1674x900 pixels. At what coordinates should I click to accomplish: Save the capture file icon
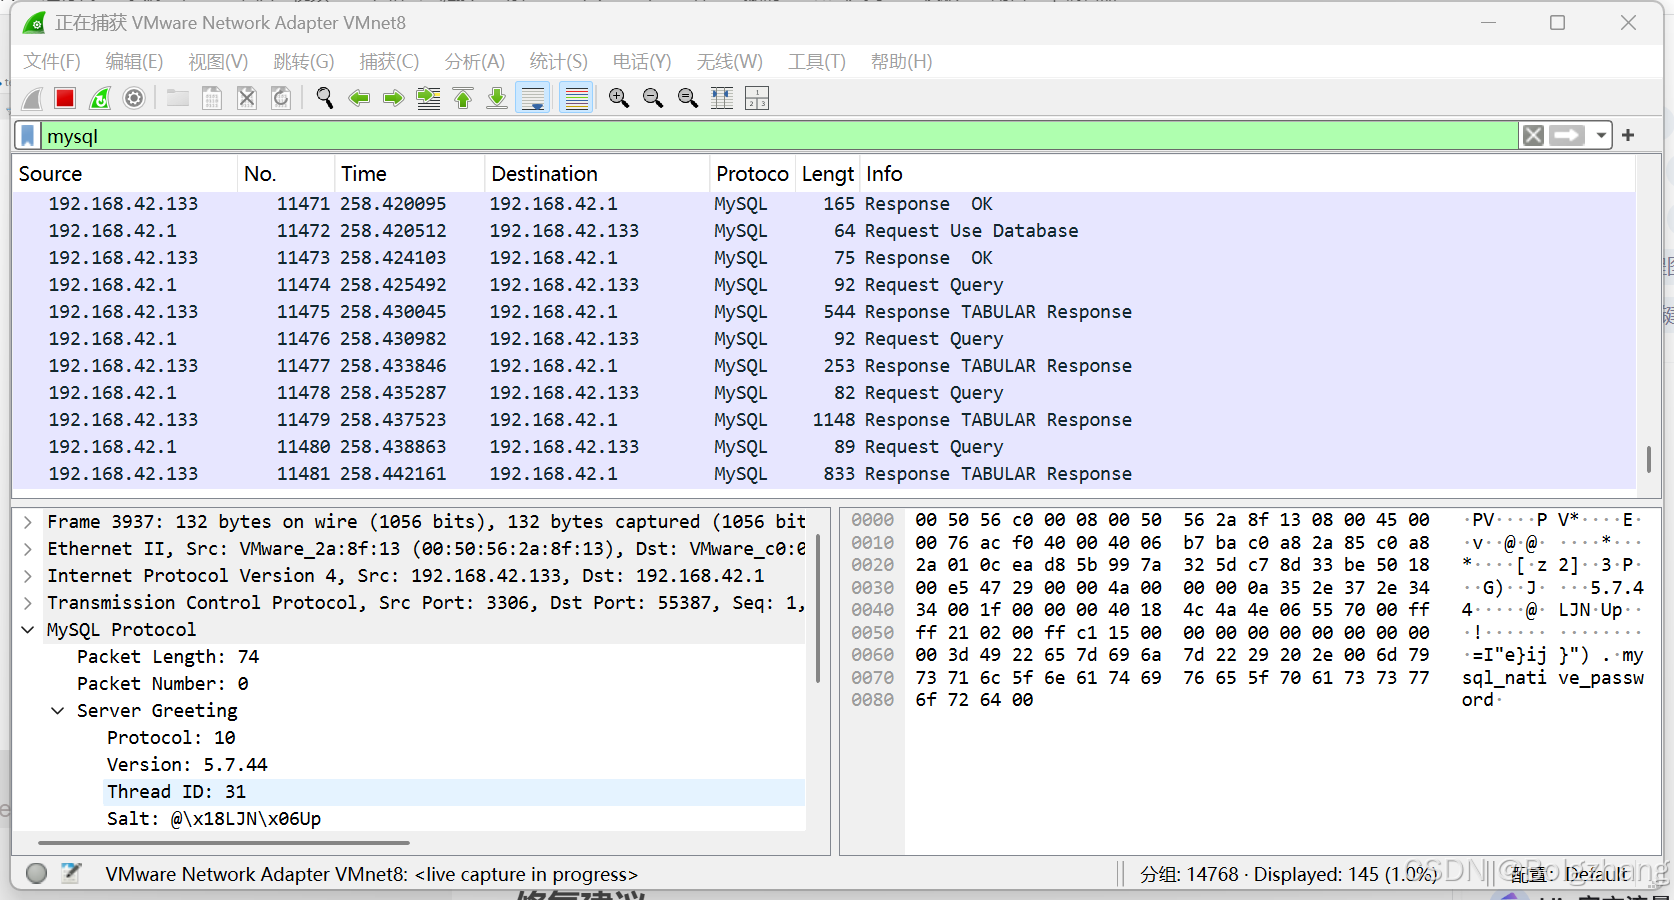[x=212, y=98]
